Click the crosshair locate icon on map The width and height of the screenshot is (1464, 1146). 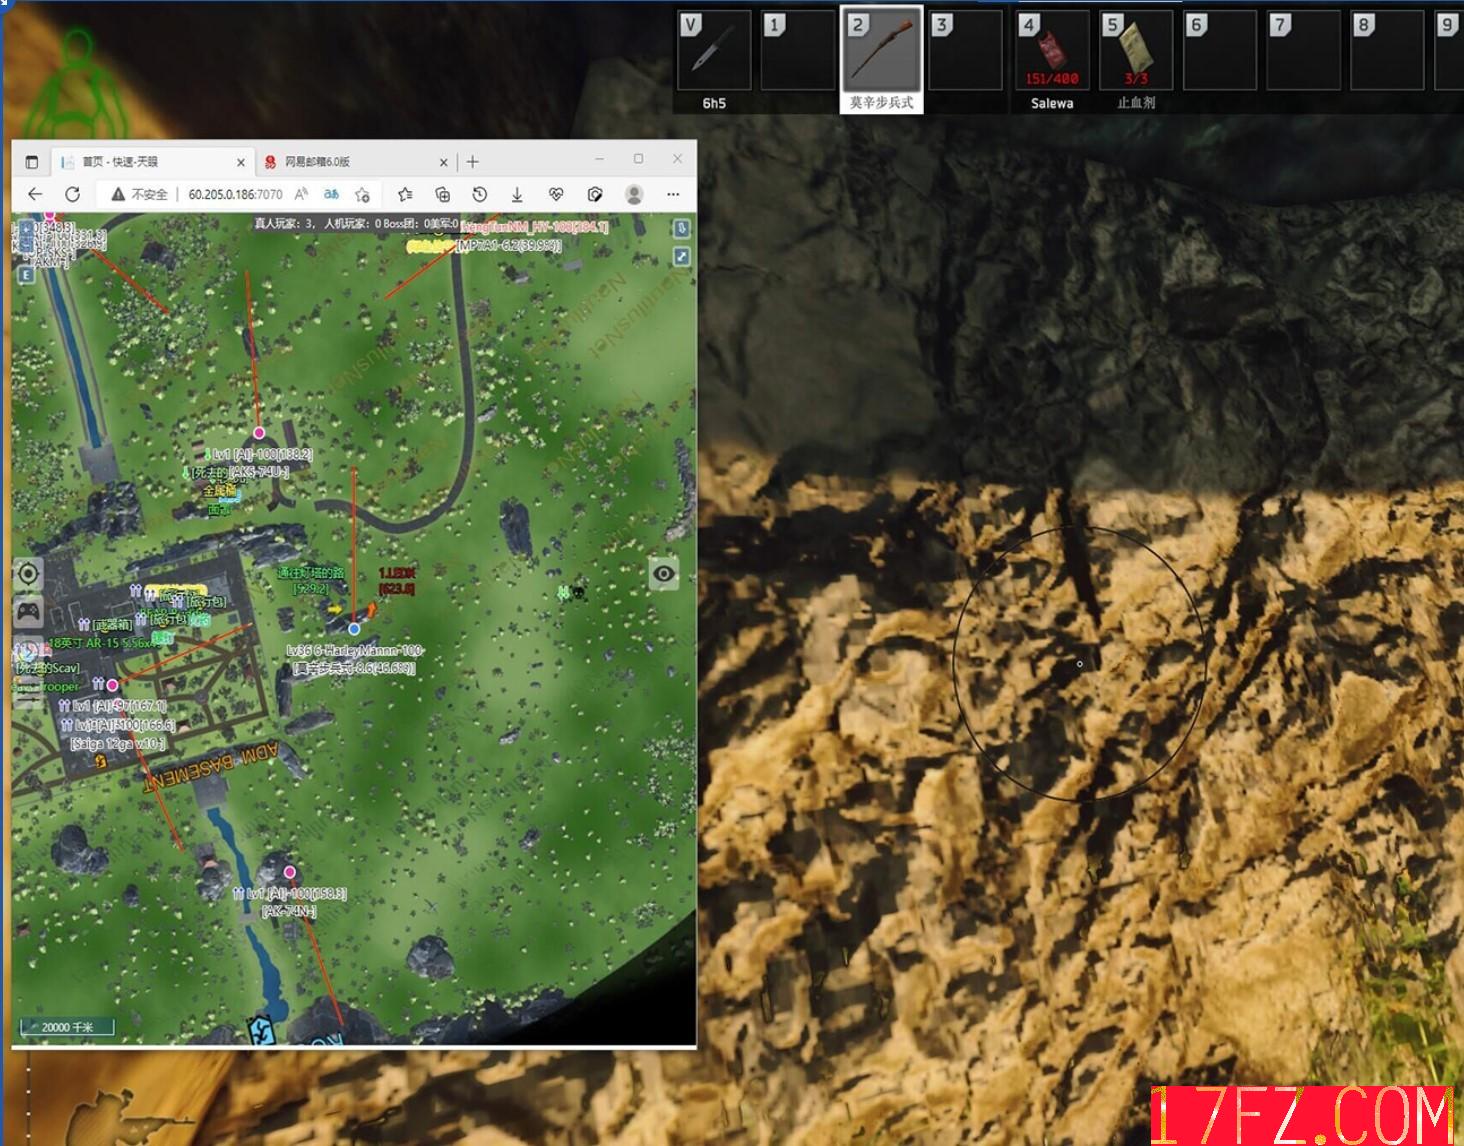[29, 573]
